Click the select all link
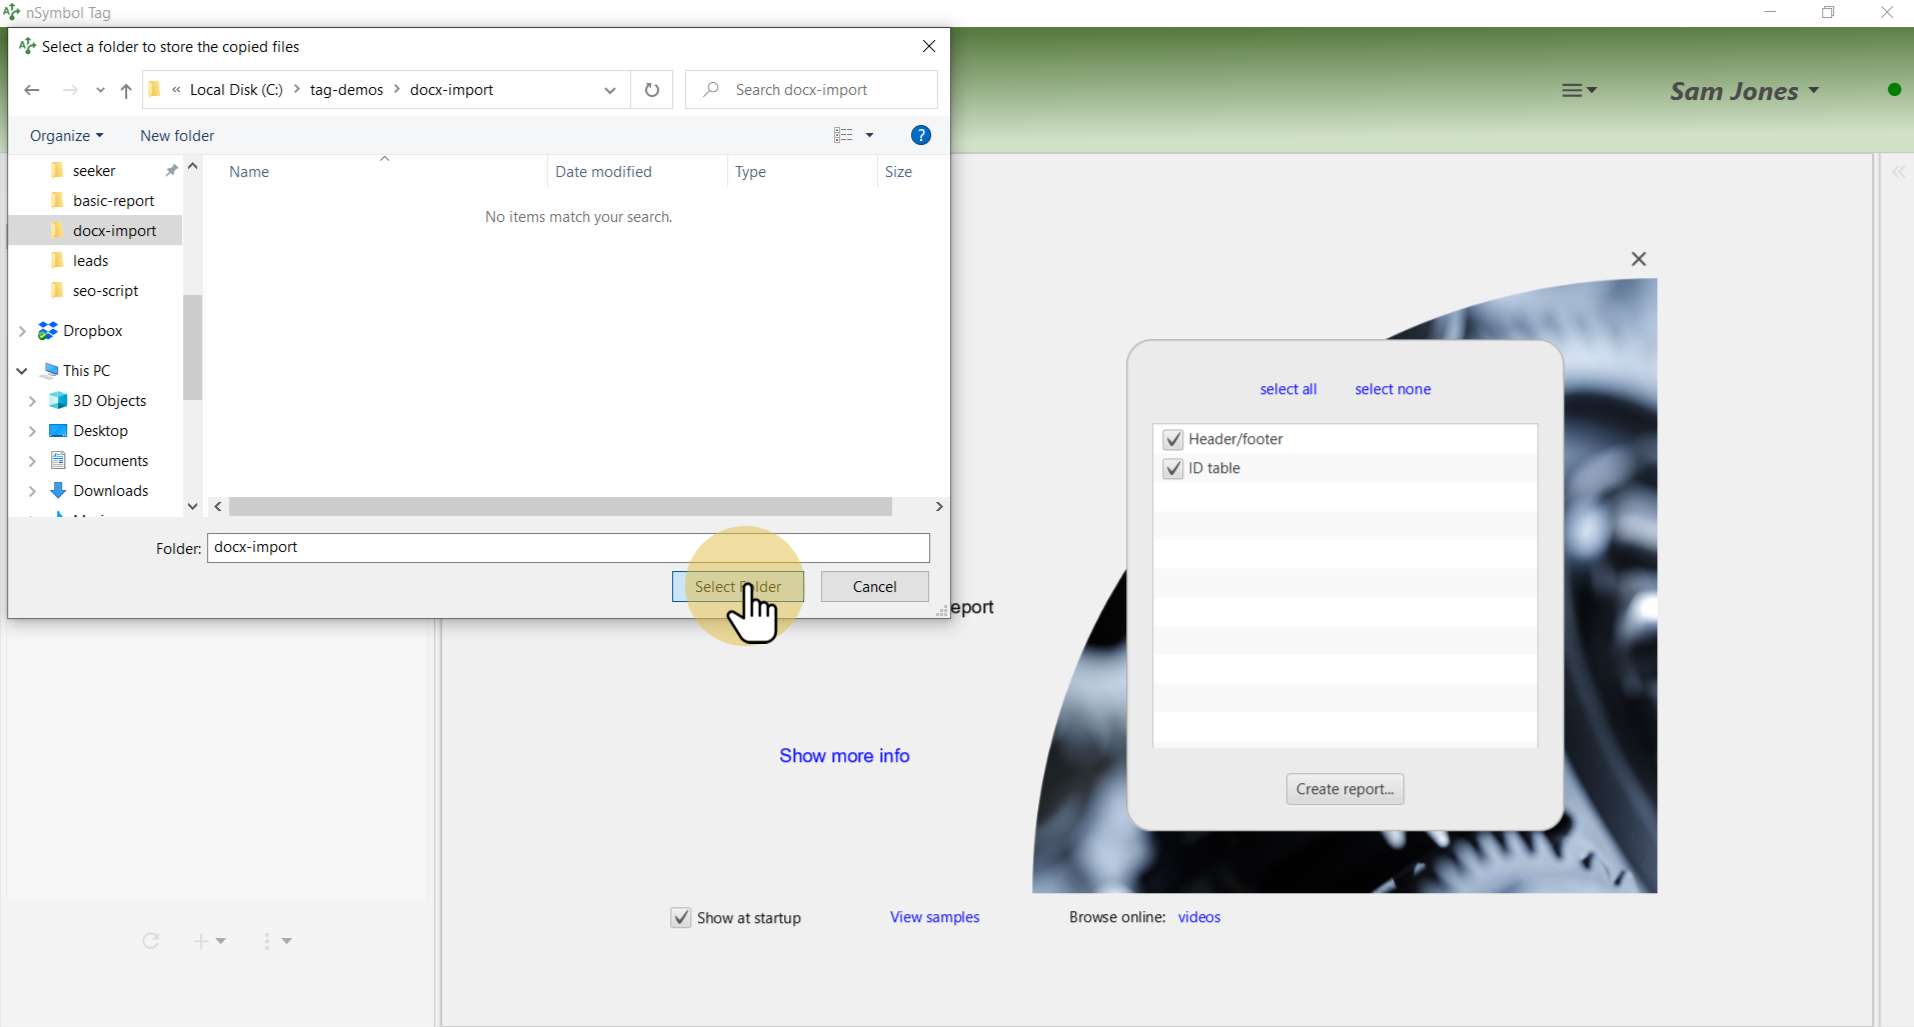 [x=1288, y=389]
